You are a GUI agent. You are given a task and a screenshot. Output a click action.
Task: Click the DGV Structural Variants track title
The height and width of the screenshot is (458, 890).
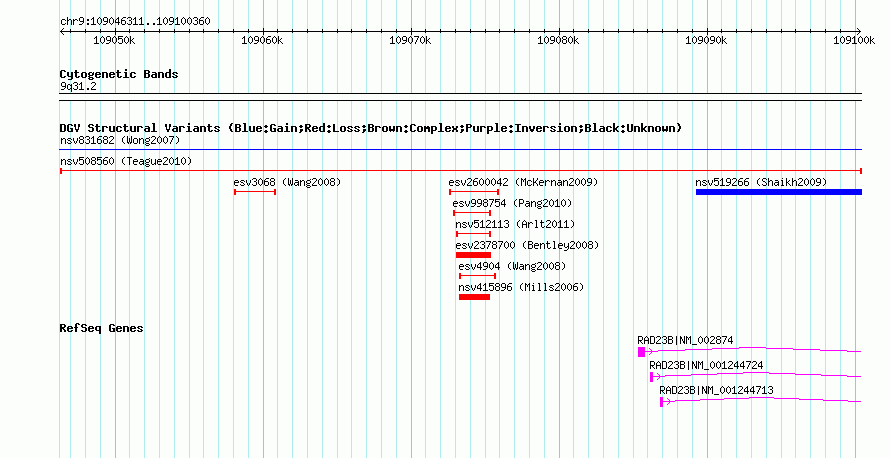pyautogui.click(x=371, y=128)
